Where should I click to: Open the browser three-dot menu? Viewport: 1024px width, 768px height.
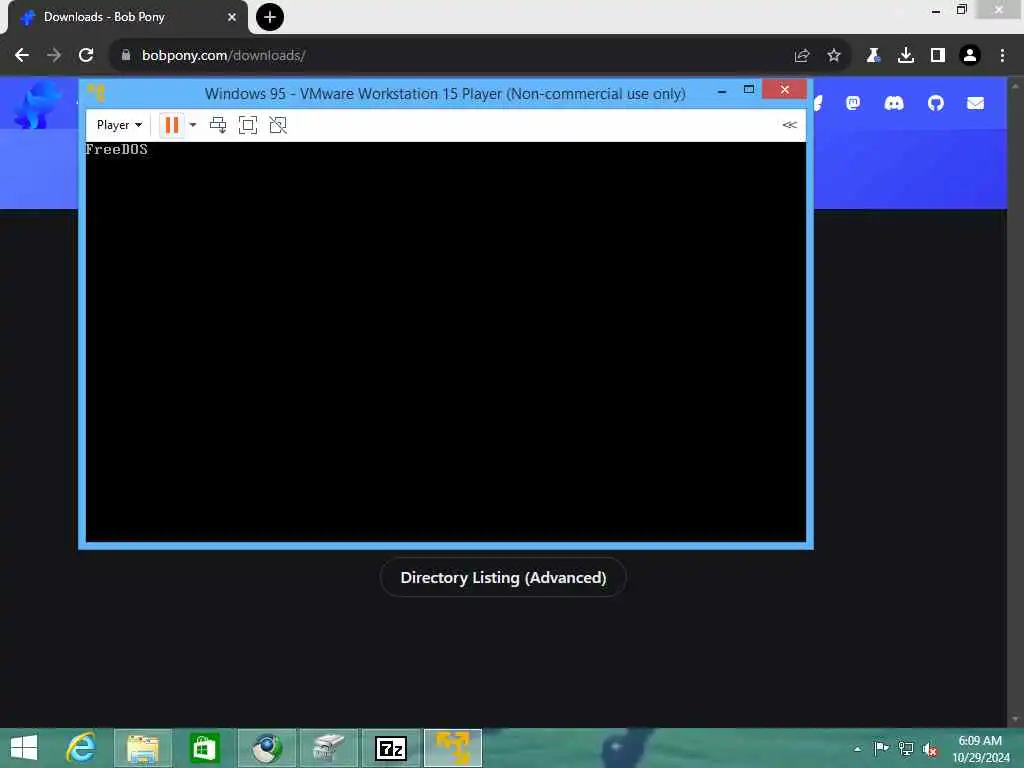point(1002,56)
